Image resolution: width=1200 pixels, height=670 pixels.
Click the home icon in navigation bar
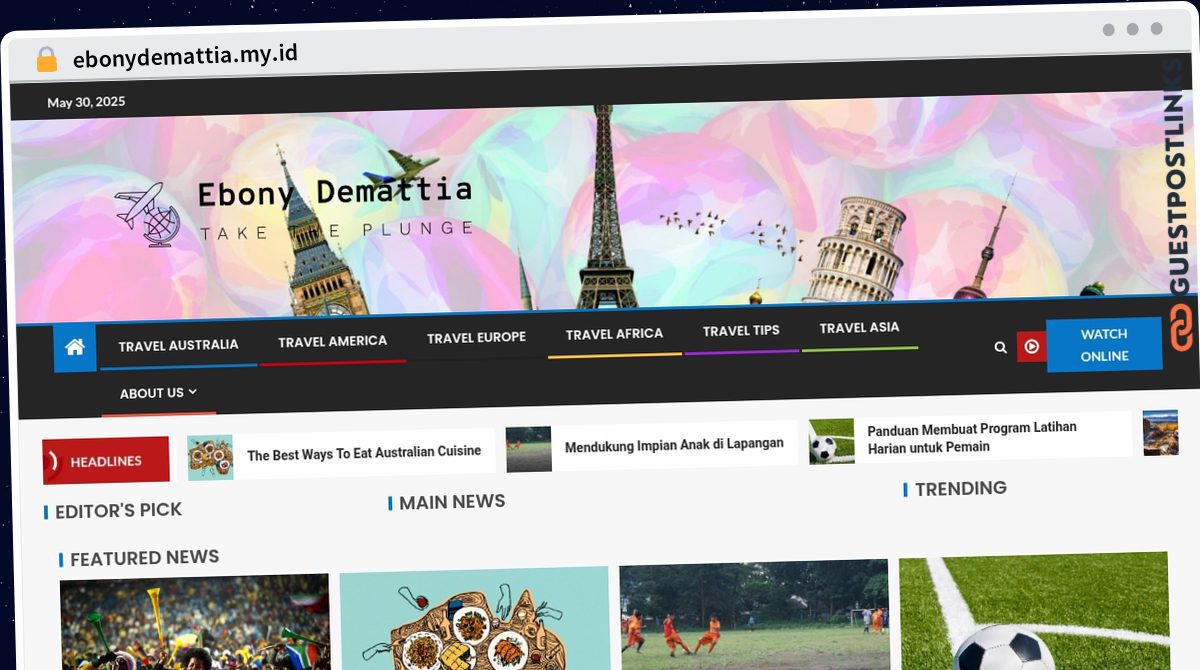pyautogui.click(x=75, y=347)
